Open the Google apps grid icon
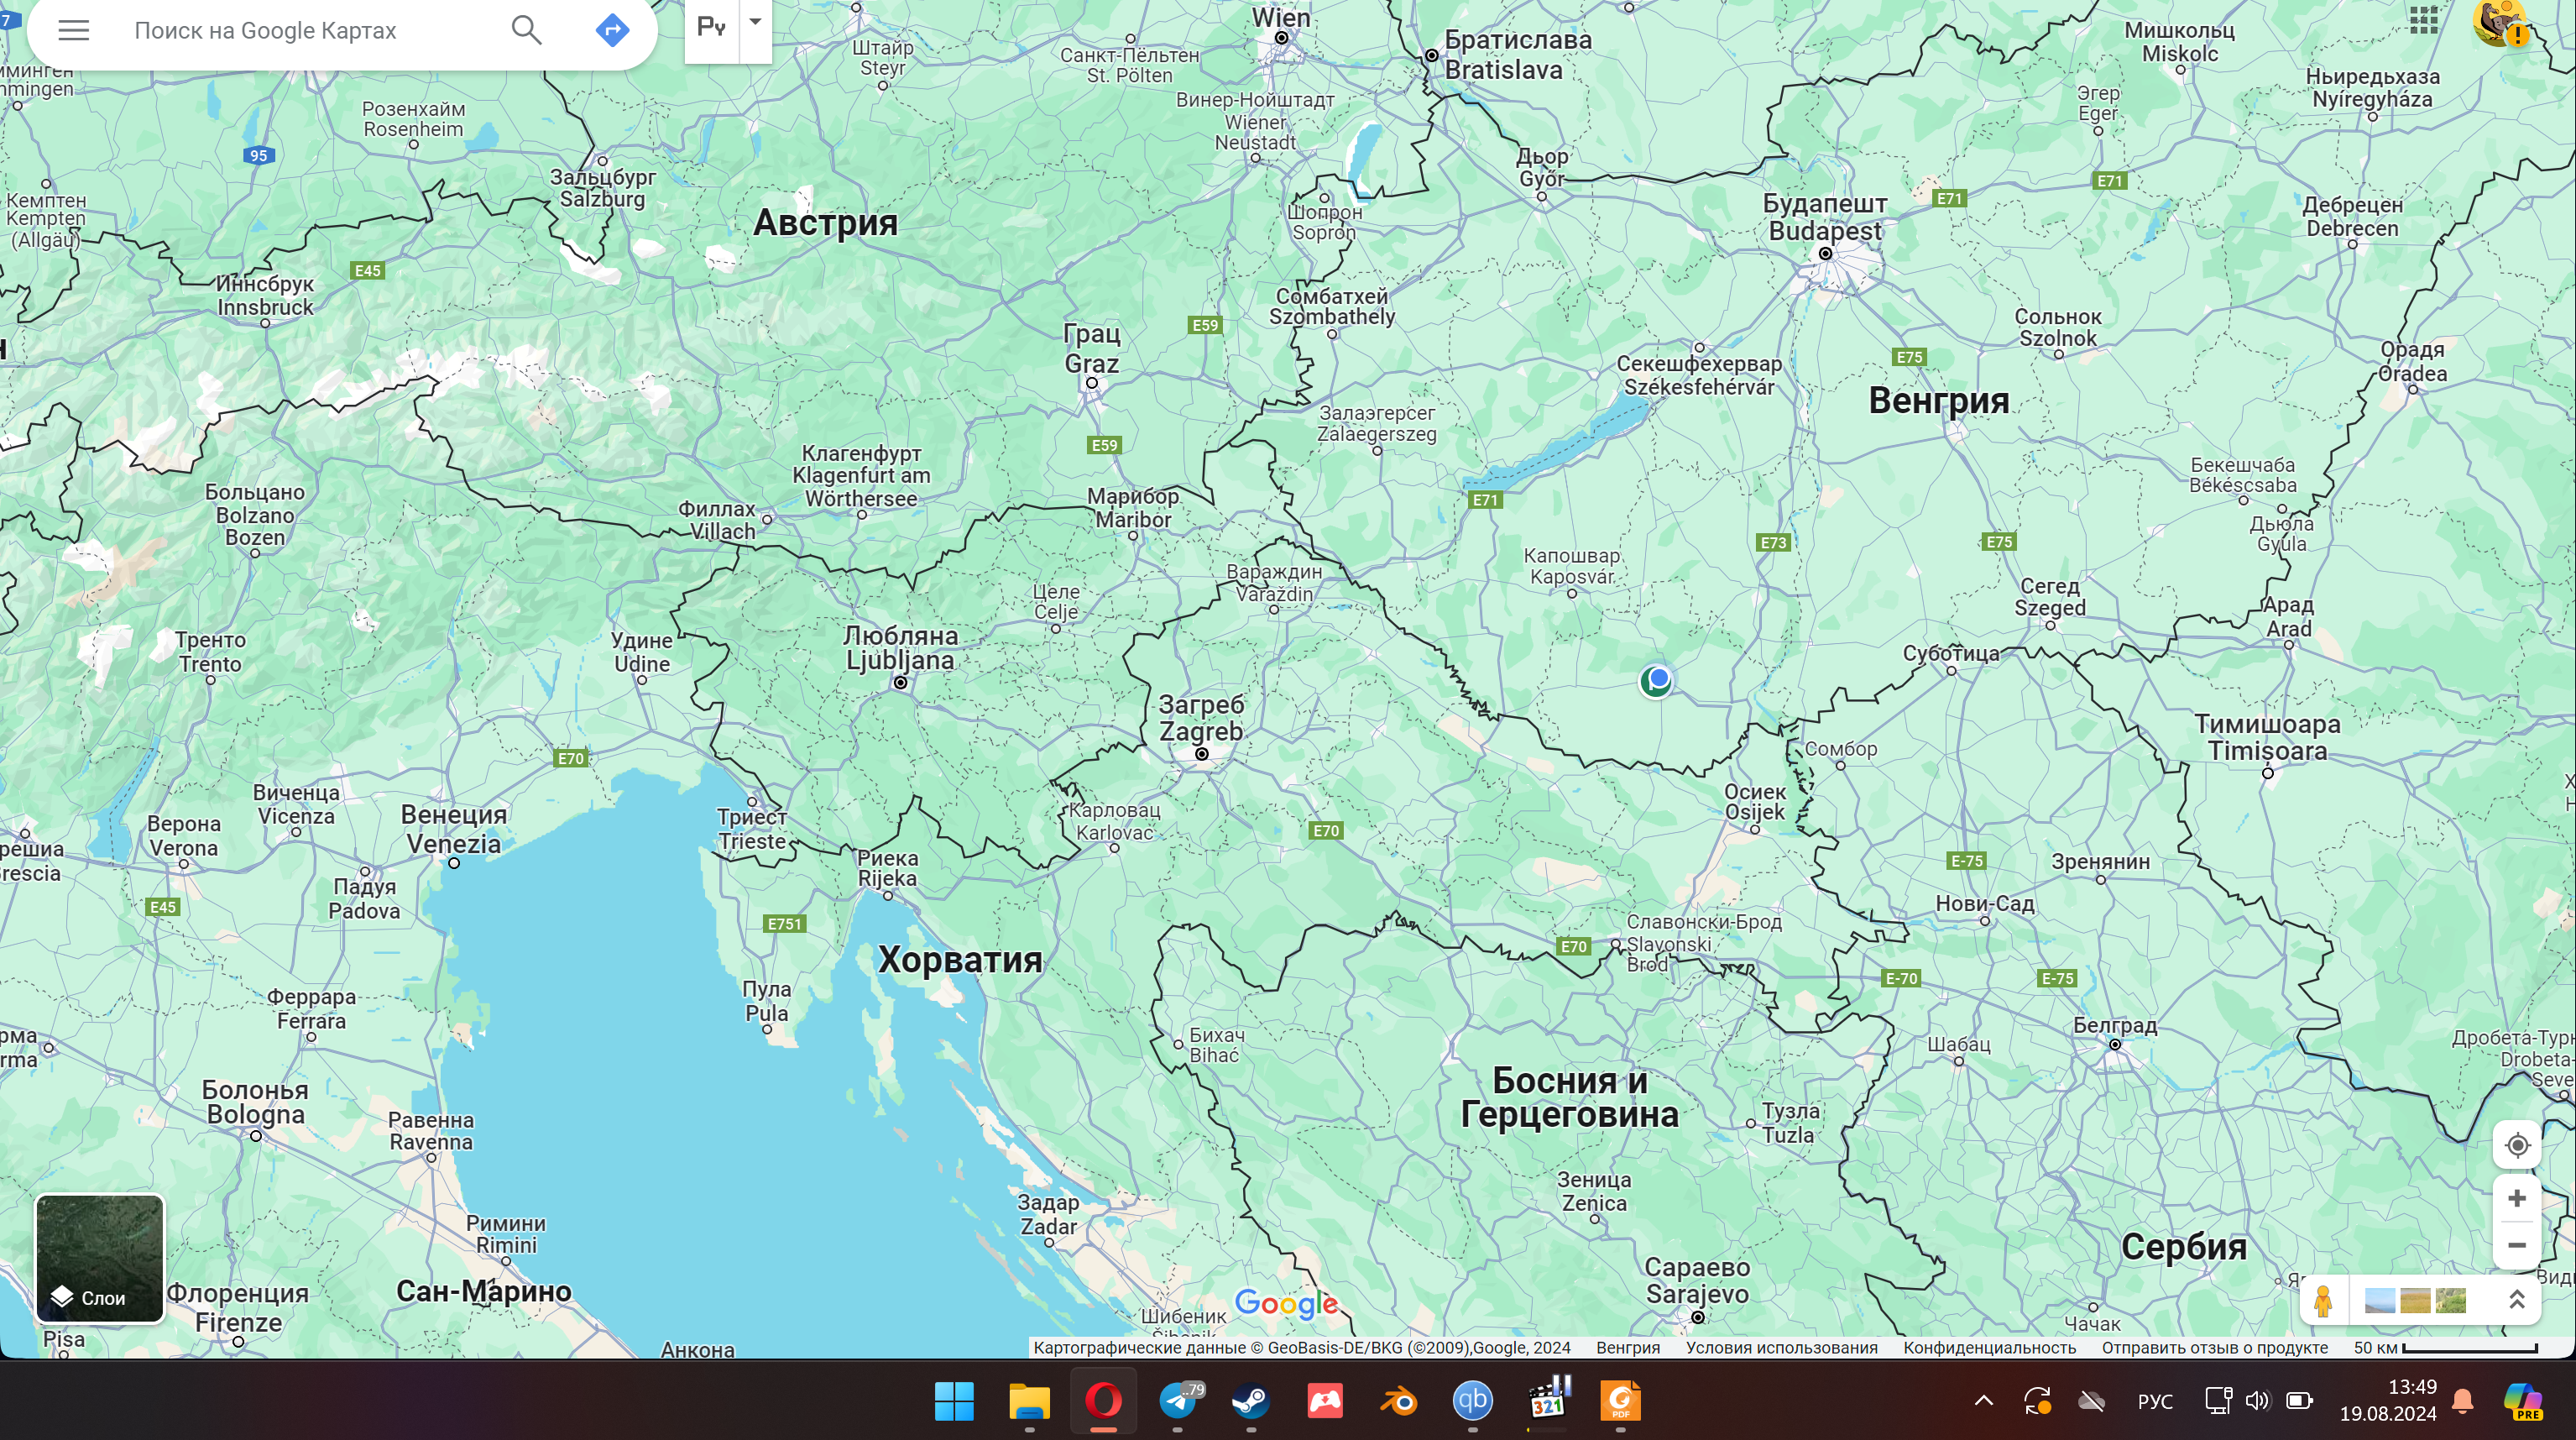Screen dimensions: 2576x1440 coord(2423,20)
